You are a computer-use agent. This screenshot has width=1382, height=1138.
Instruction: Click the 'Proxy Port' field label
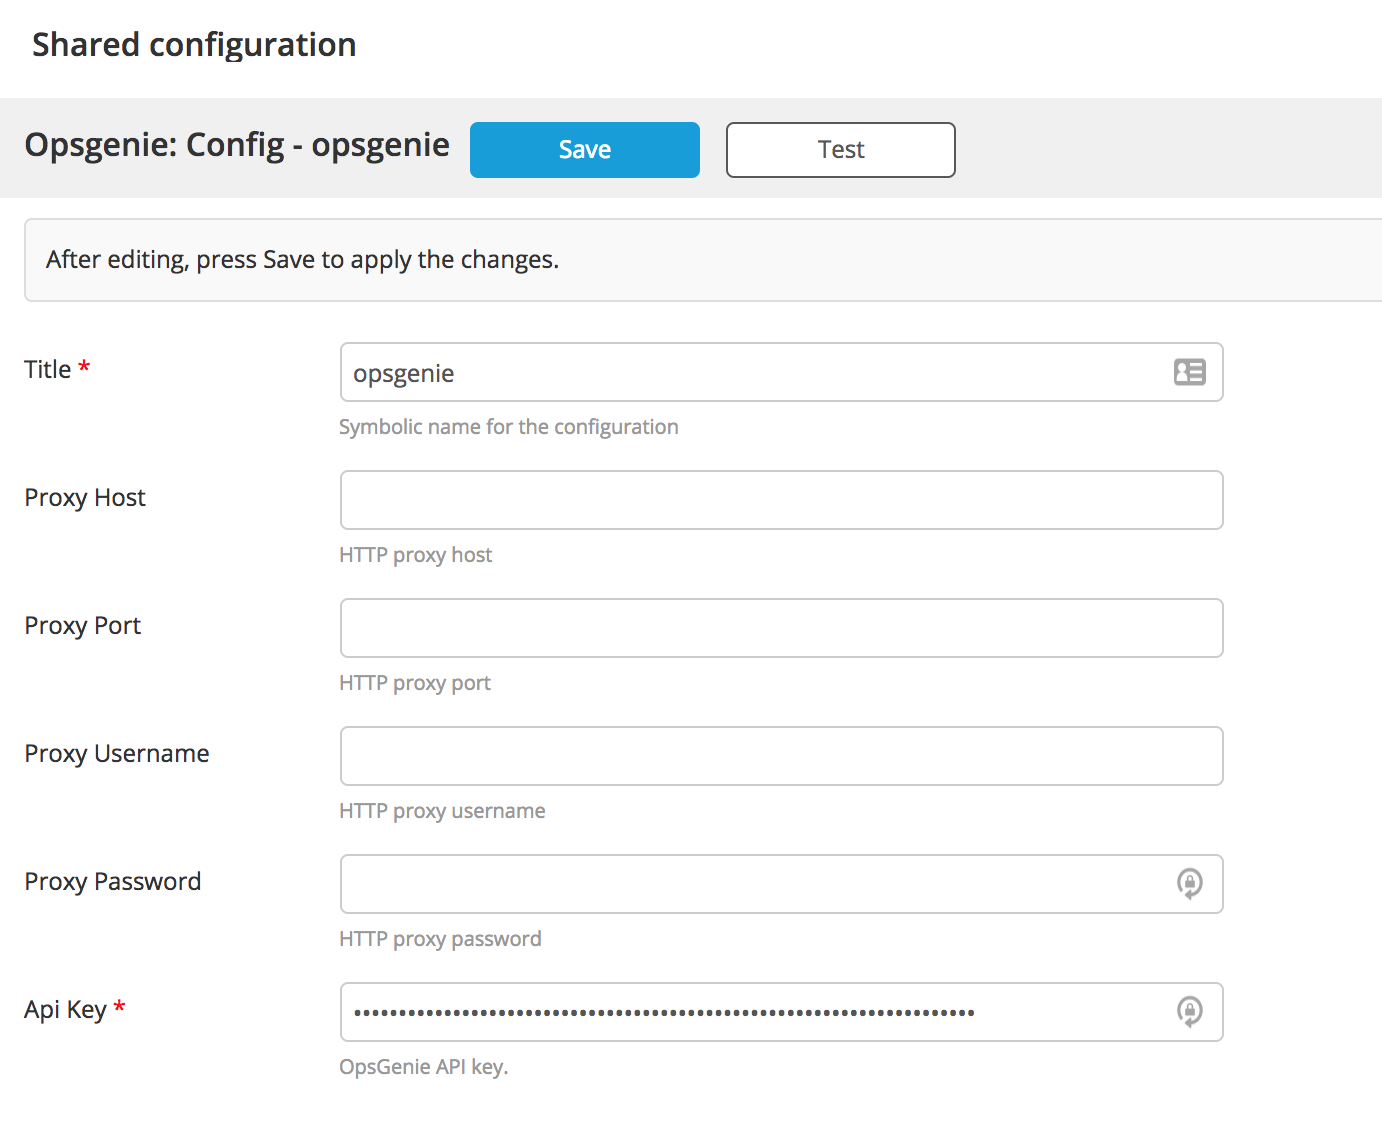coord(82,626)
